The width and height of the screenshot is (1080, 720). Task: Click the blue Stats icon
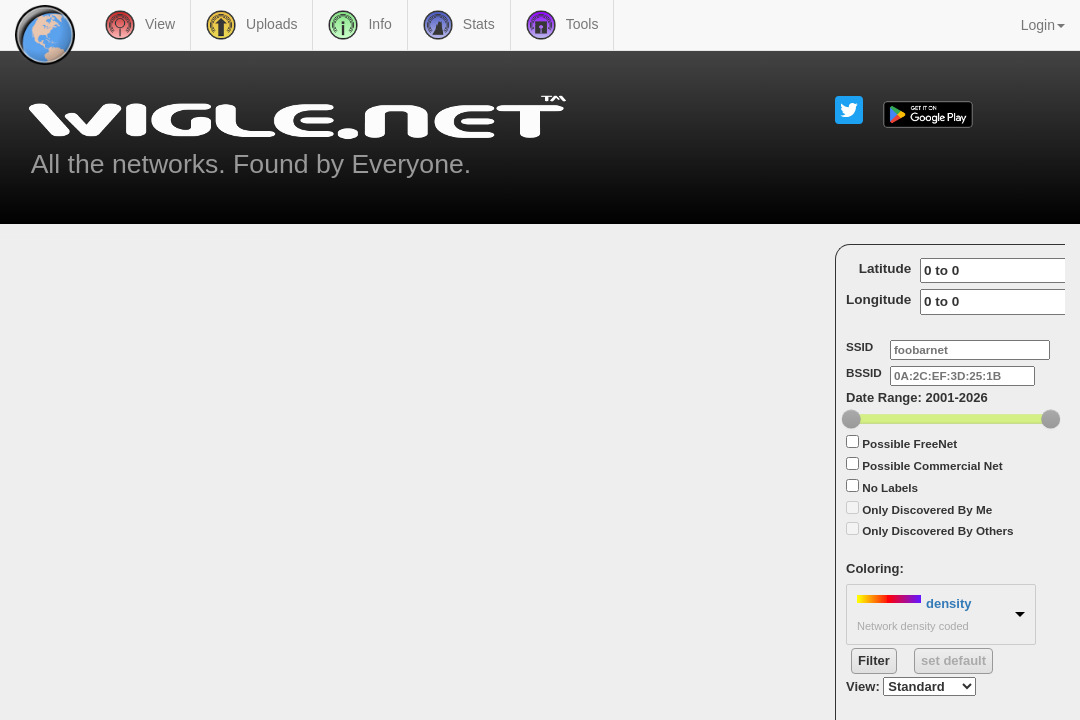(438, 25)
